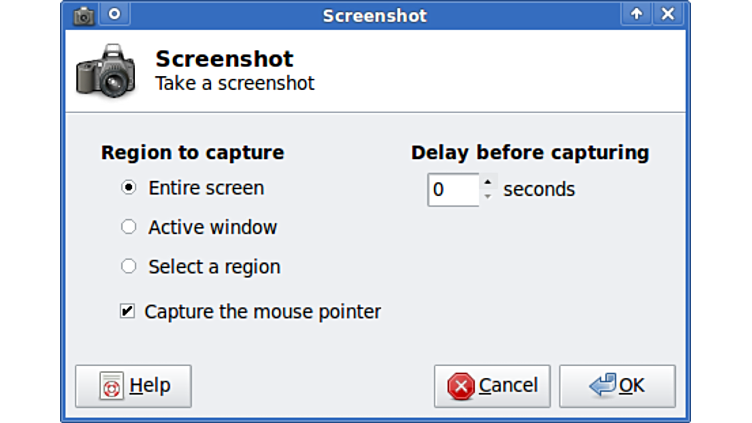
Task: Click the Capture the mouse pointer label
Action: click(263, 312)
